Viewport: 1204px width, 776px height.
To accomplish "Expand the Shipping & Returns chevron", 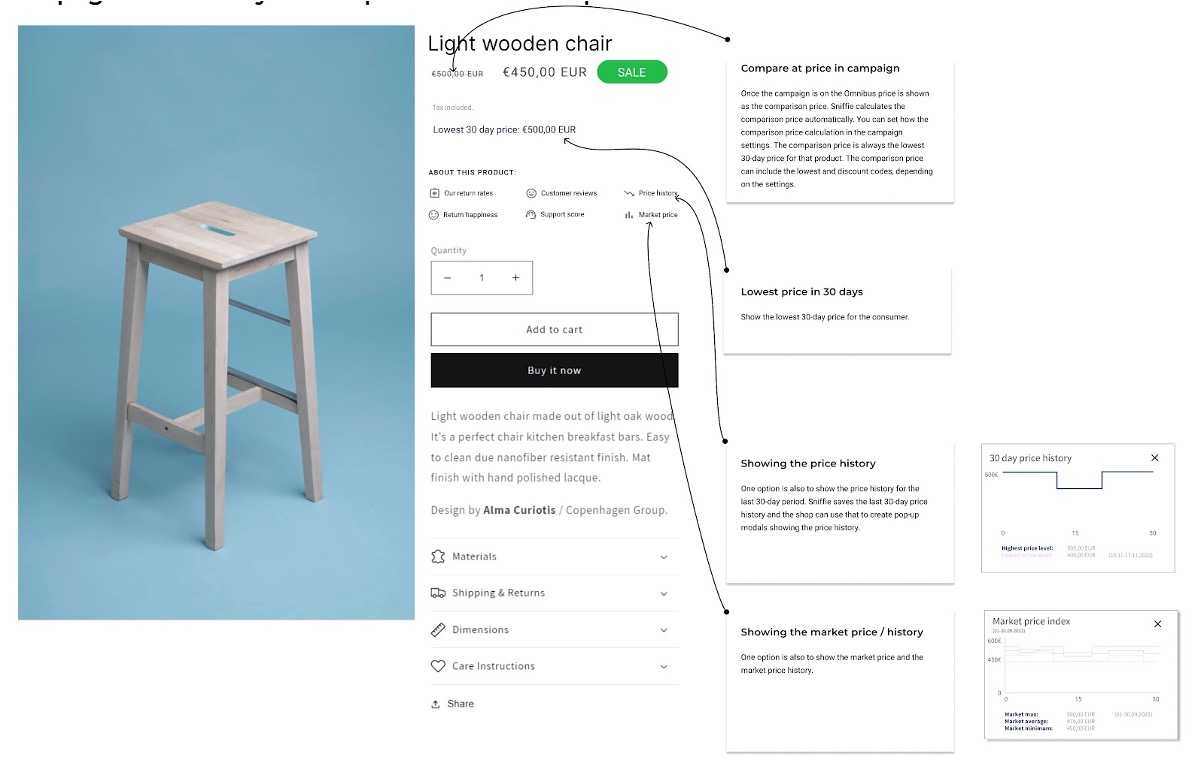I will pos(664,594).
